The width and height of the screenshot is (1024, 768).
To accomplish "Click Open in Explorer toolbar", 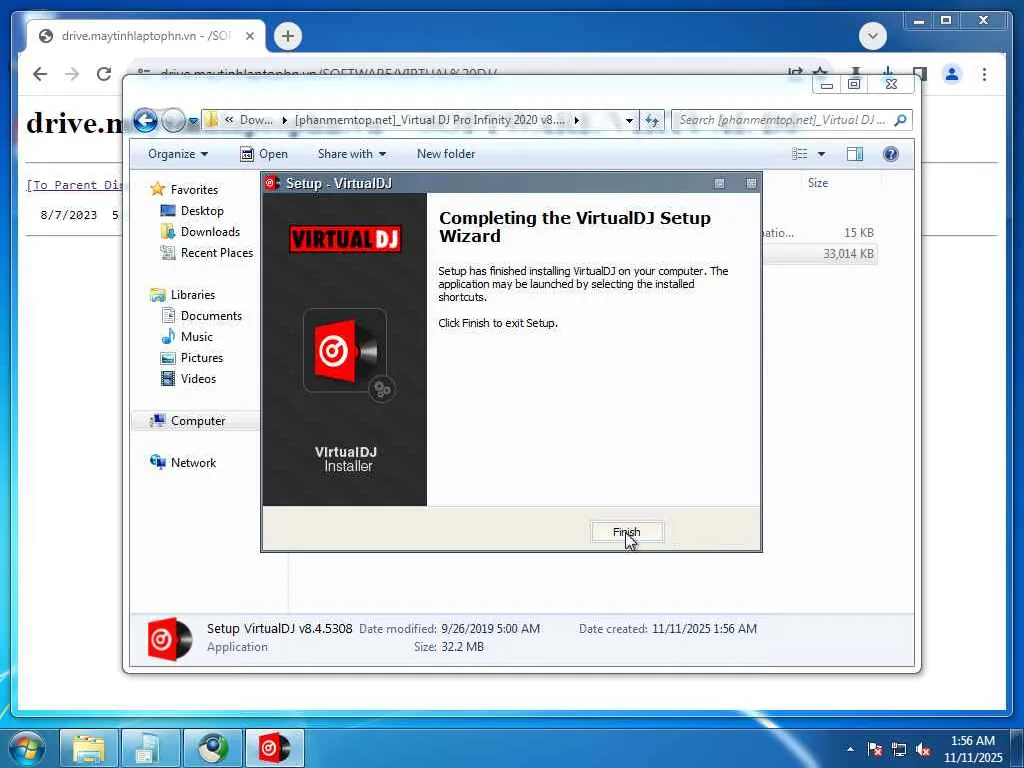I will pyautogui.click(x=264, y=154).
